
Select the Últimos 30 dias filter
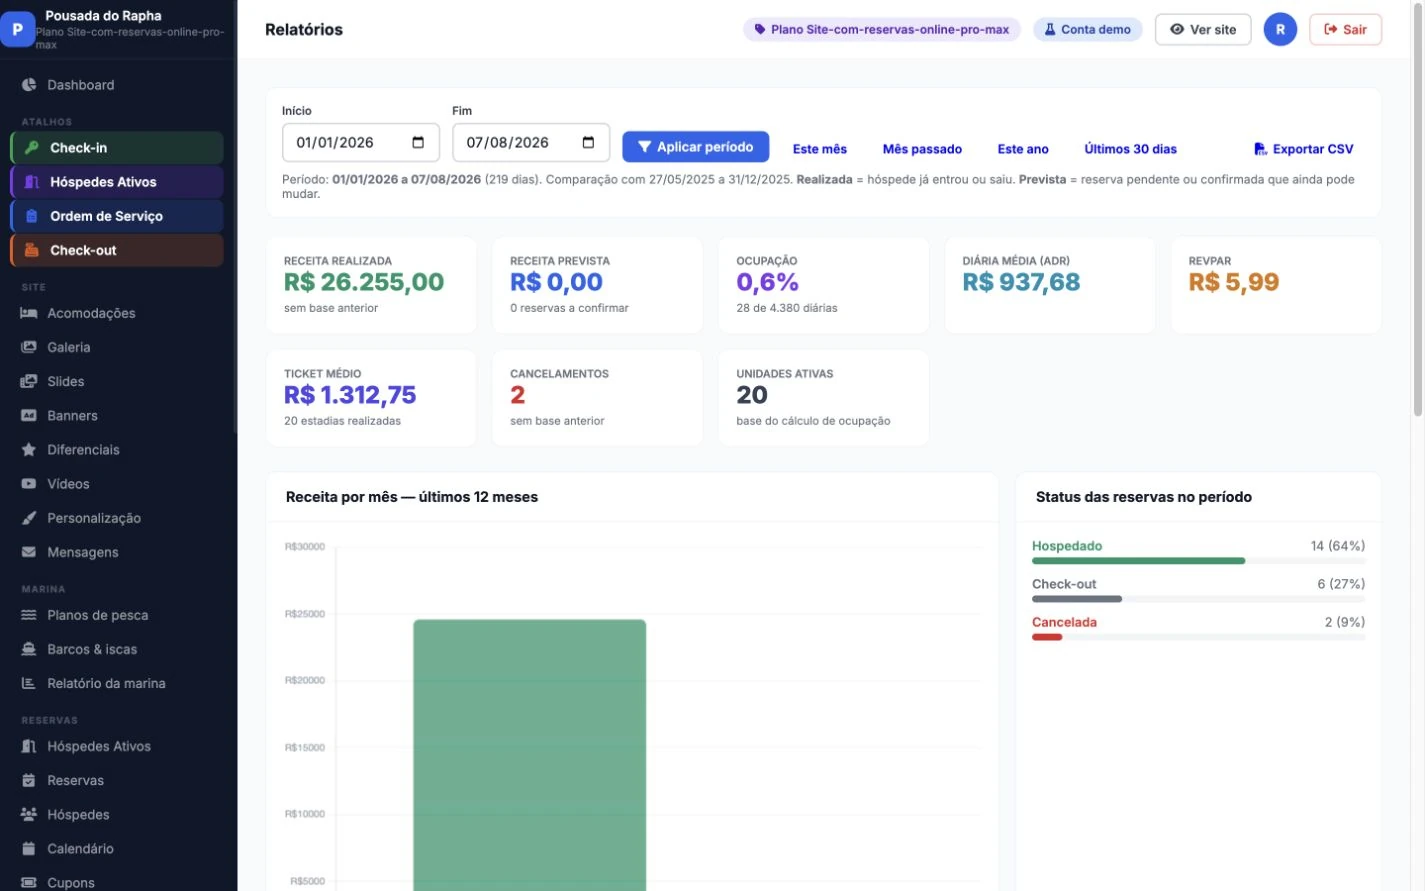[1130, 149]
